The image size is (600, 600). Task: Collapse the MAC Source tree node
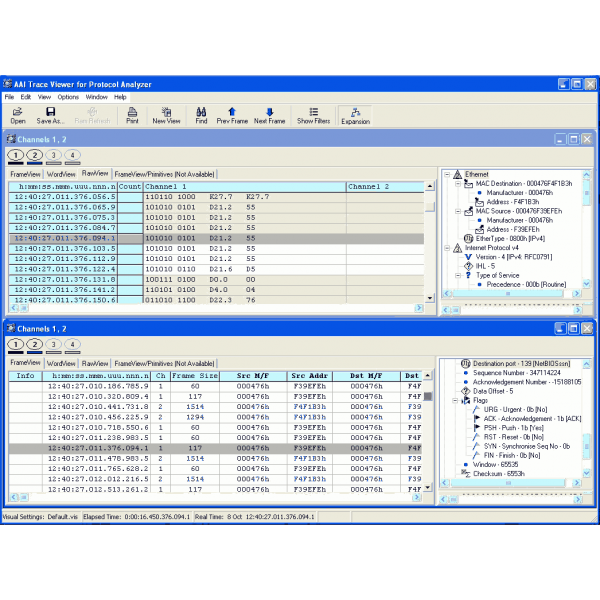click(x=458, y=211)
